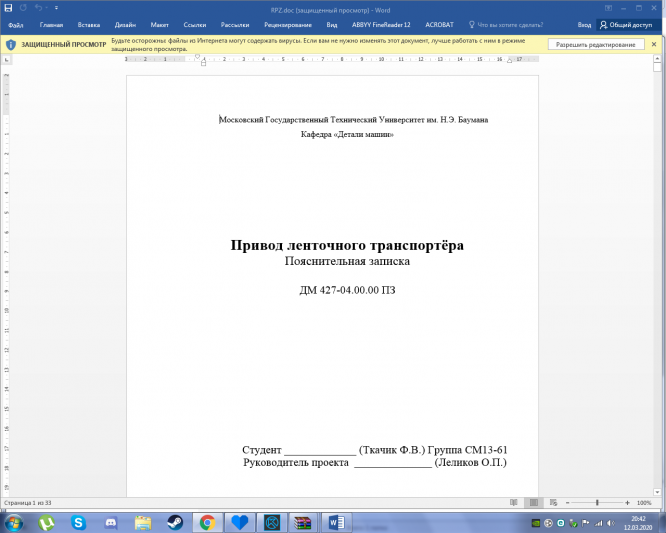Click the 'Пояснительная записка' subtitle text
Viewport: 666px width, 533px height.
coord(347,261)
